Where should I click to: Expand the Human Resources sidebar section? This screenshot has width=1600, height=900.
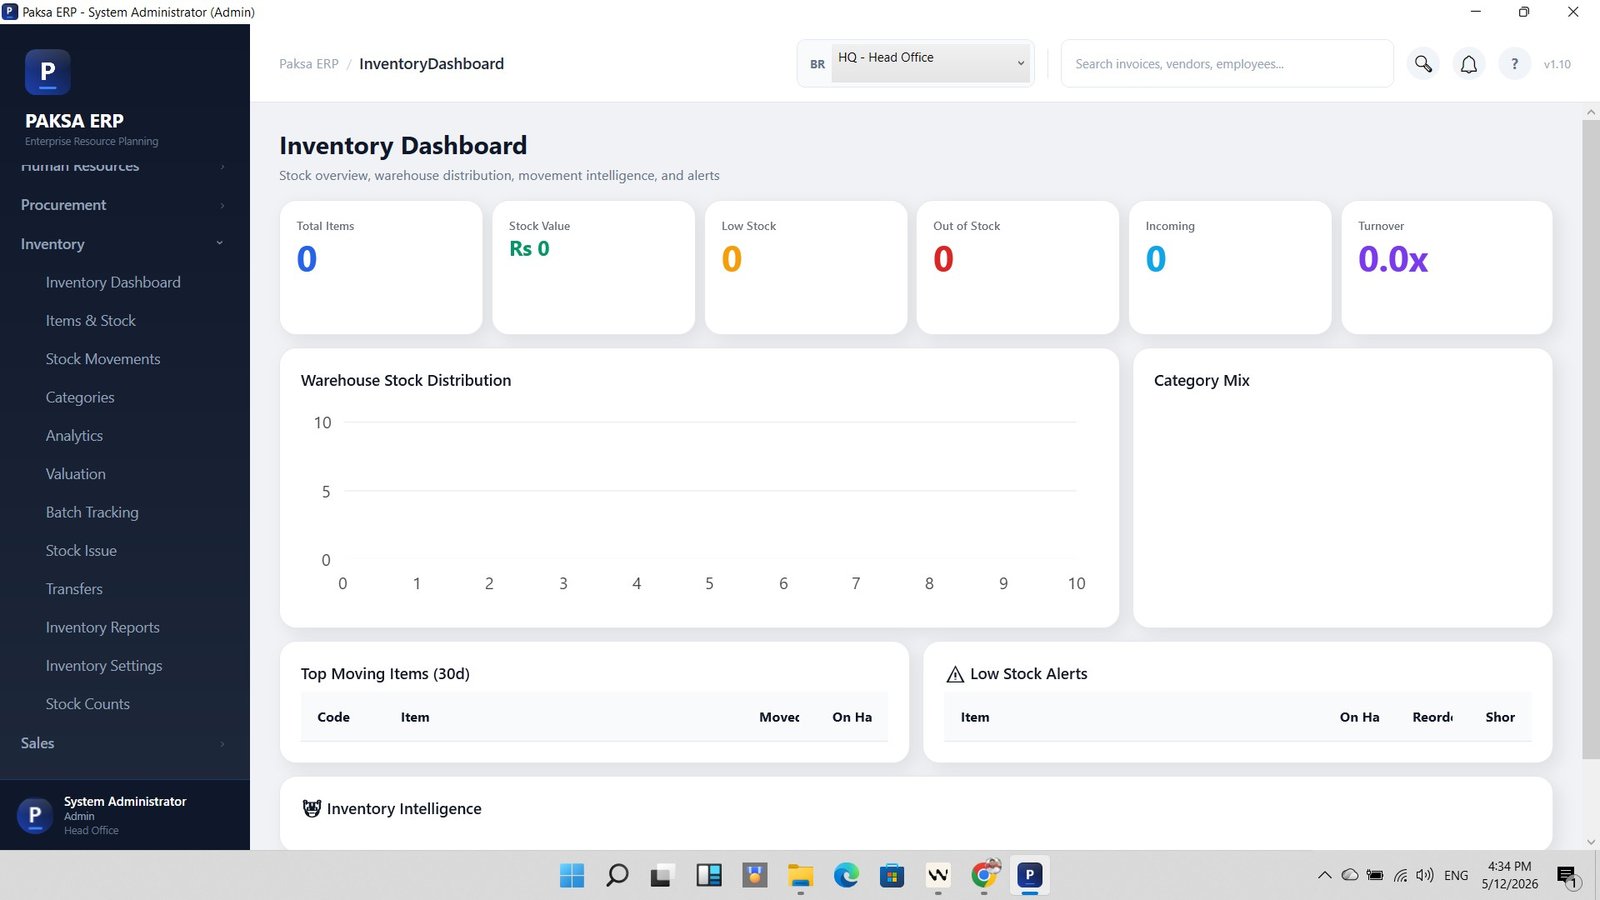[123, 166]
